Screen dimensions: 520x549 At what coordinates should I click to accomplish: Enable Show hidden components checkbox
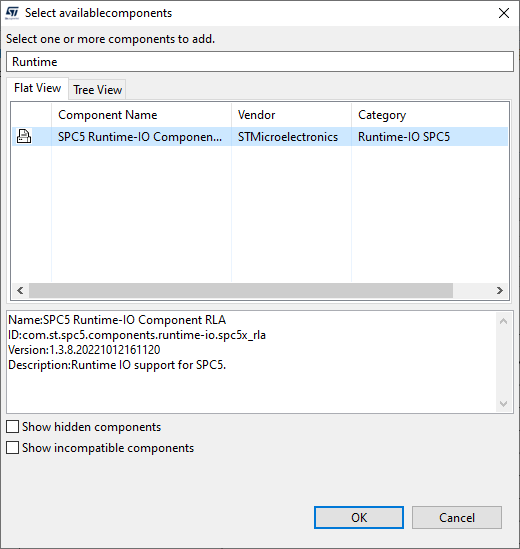coord(13,427)
